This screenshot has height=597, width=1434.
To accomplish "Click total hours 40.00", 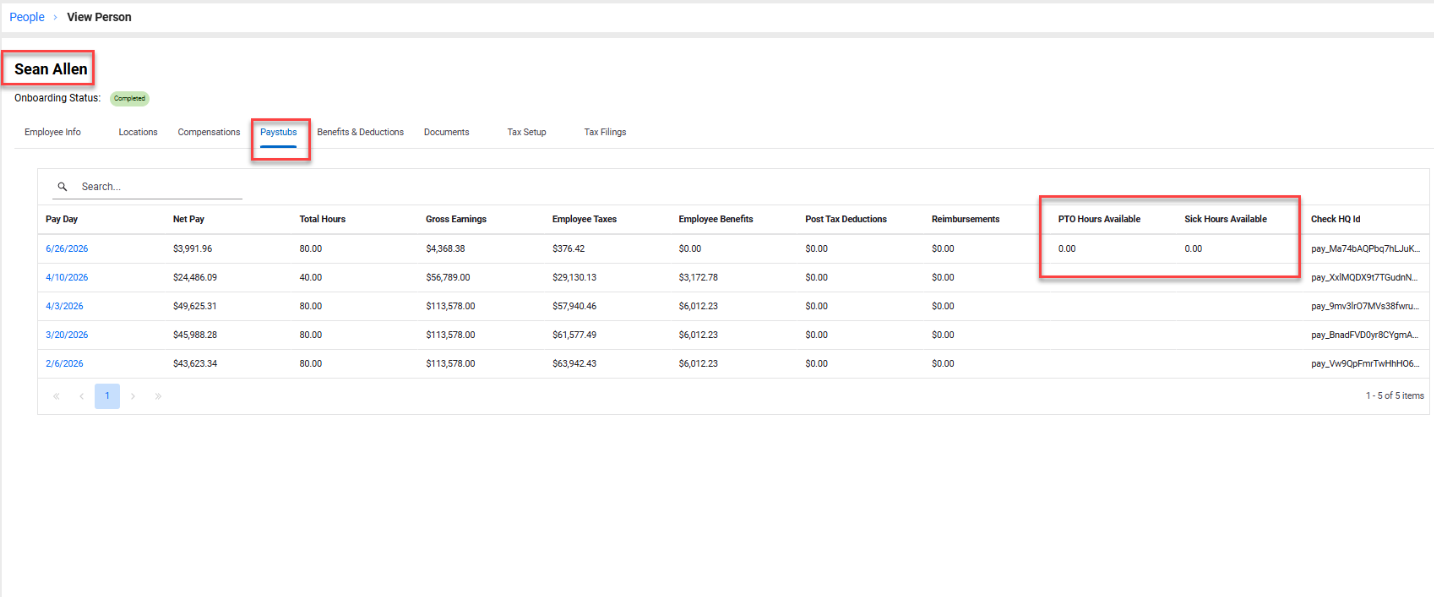I will coord(311,277).
